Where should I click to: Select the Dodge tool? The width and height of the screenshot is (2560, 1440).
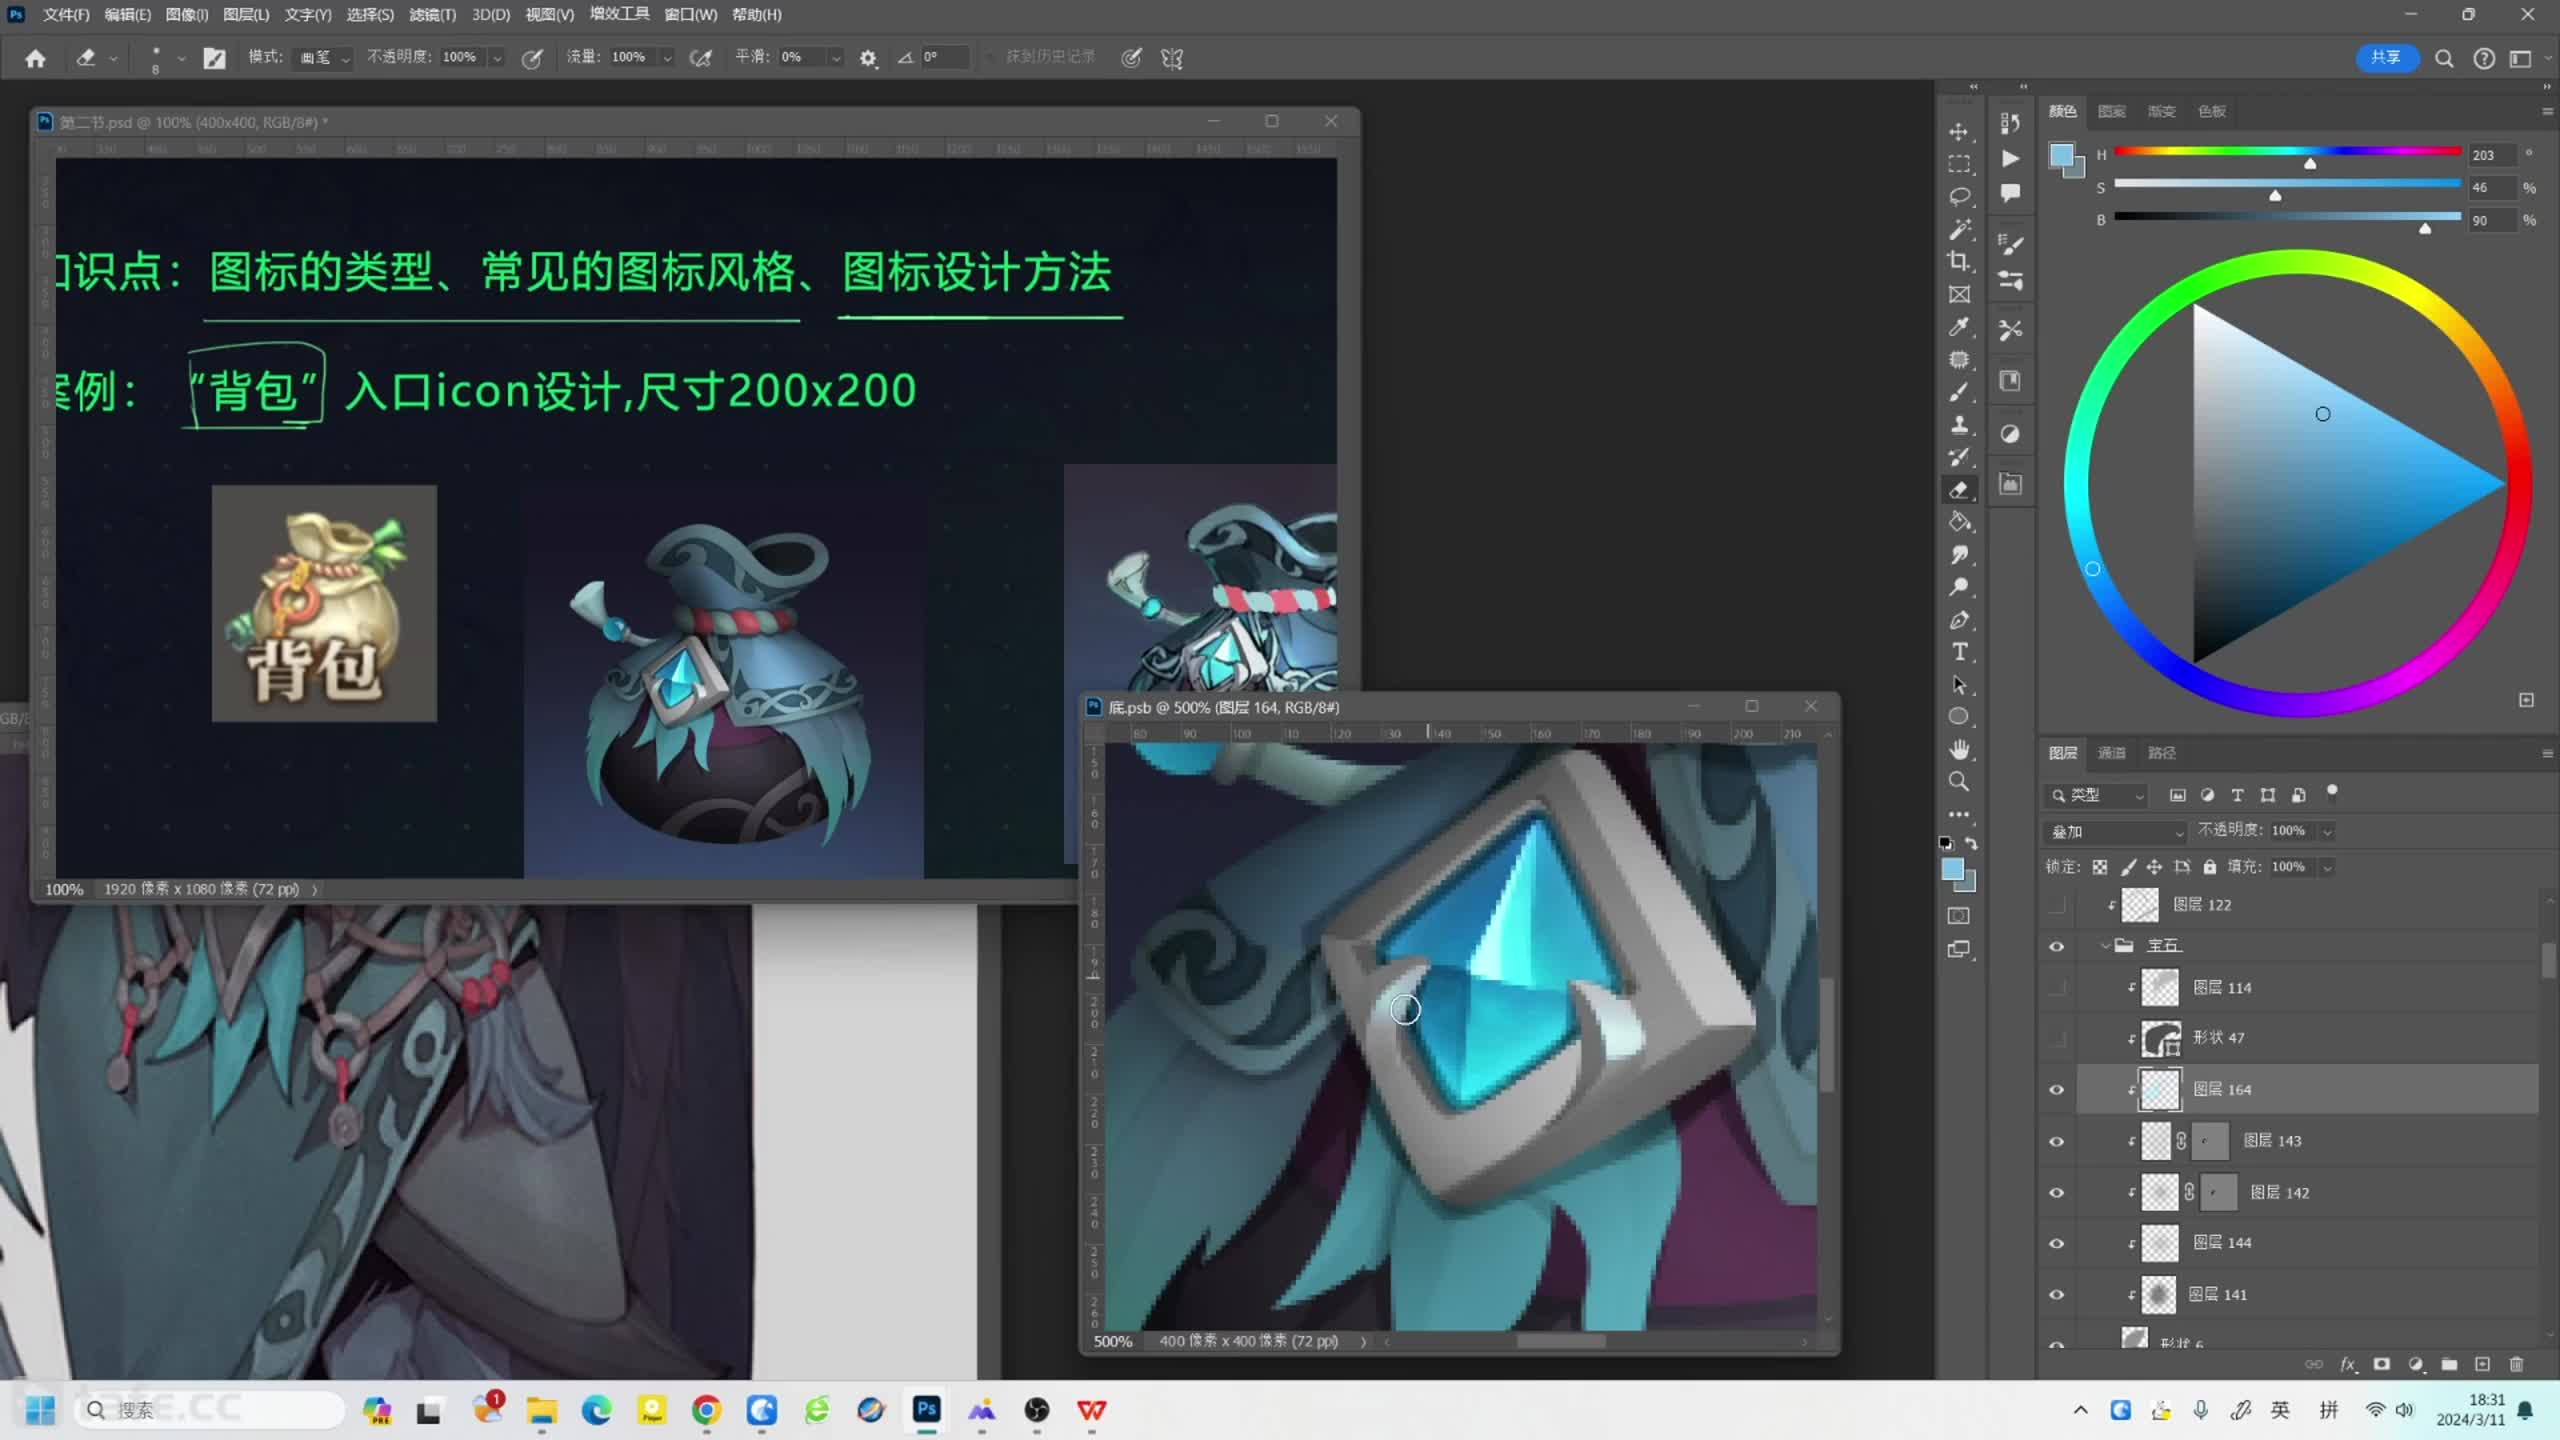[x=1959, y=587]
